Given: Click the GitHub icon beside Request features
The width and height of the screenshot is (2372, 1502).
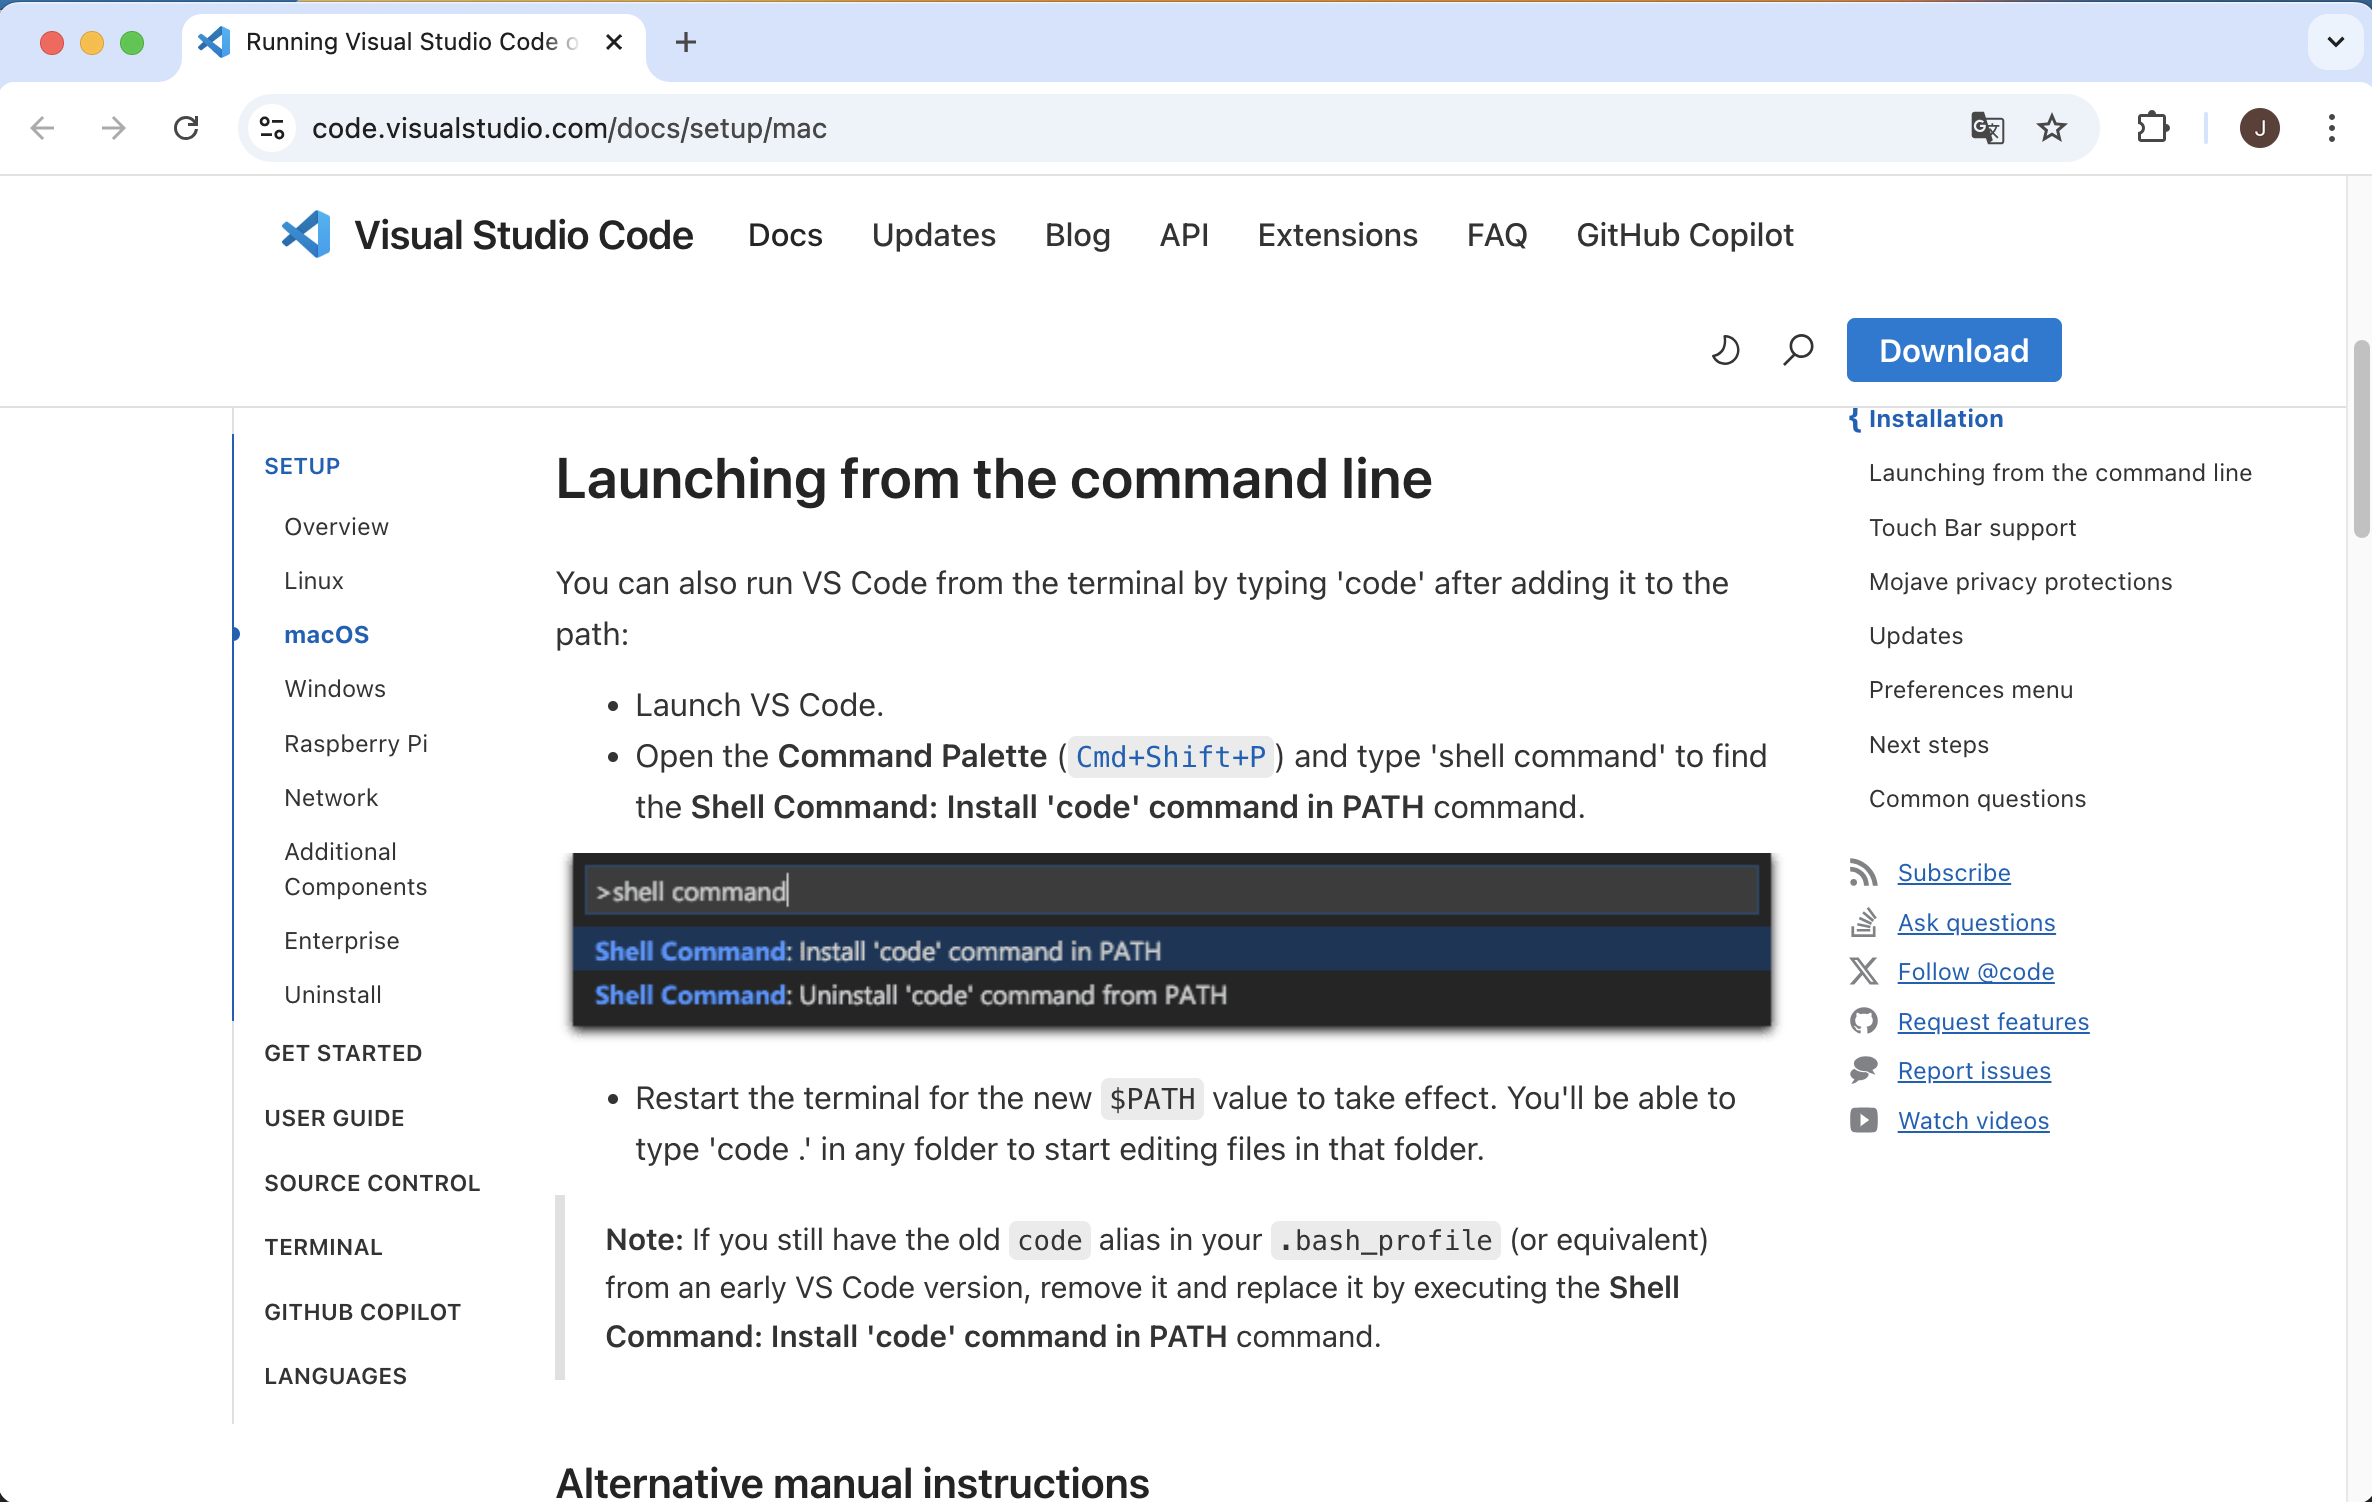Looking at the screenshot, I should (x=1863, y=1021).
